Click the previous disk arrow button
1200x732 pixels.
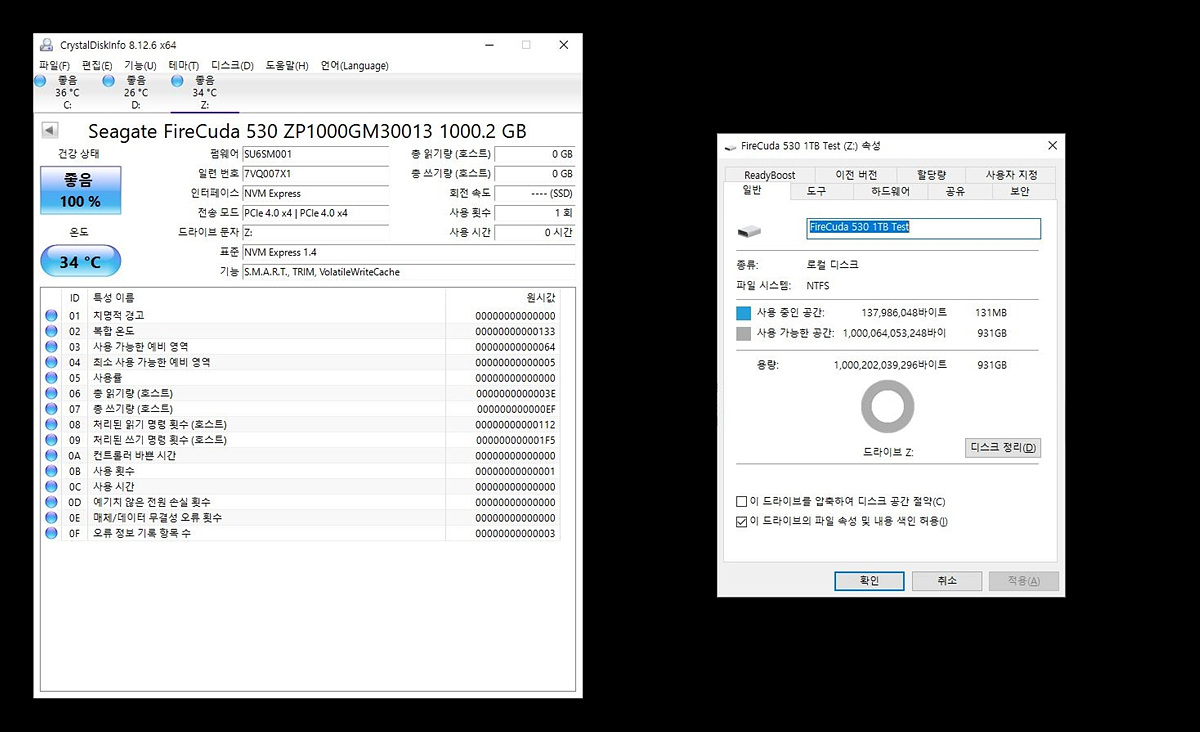click(x=50, y=131)
